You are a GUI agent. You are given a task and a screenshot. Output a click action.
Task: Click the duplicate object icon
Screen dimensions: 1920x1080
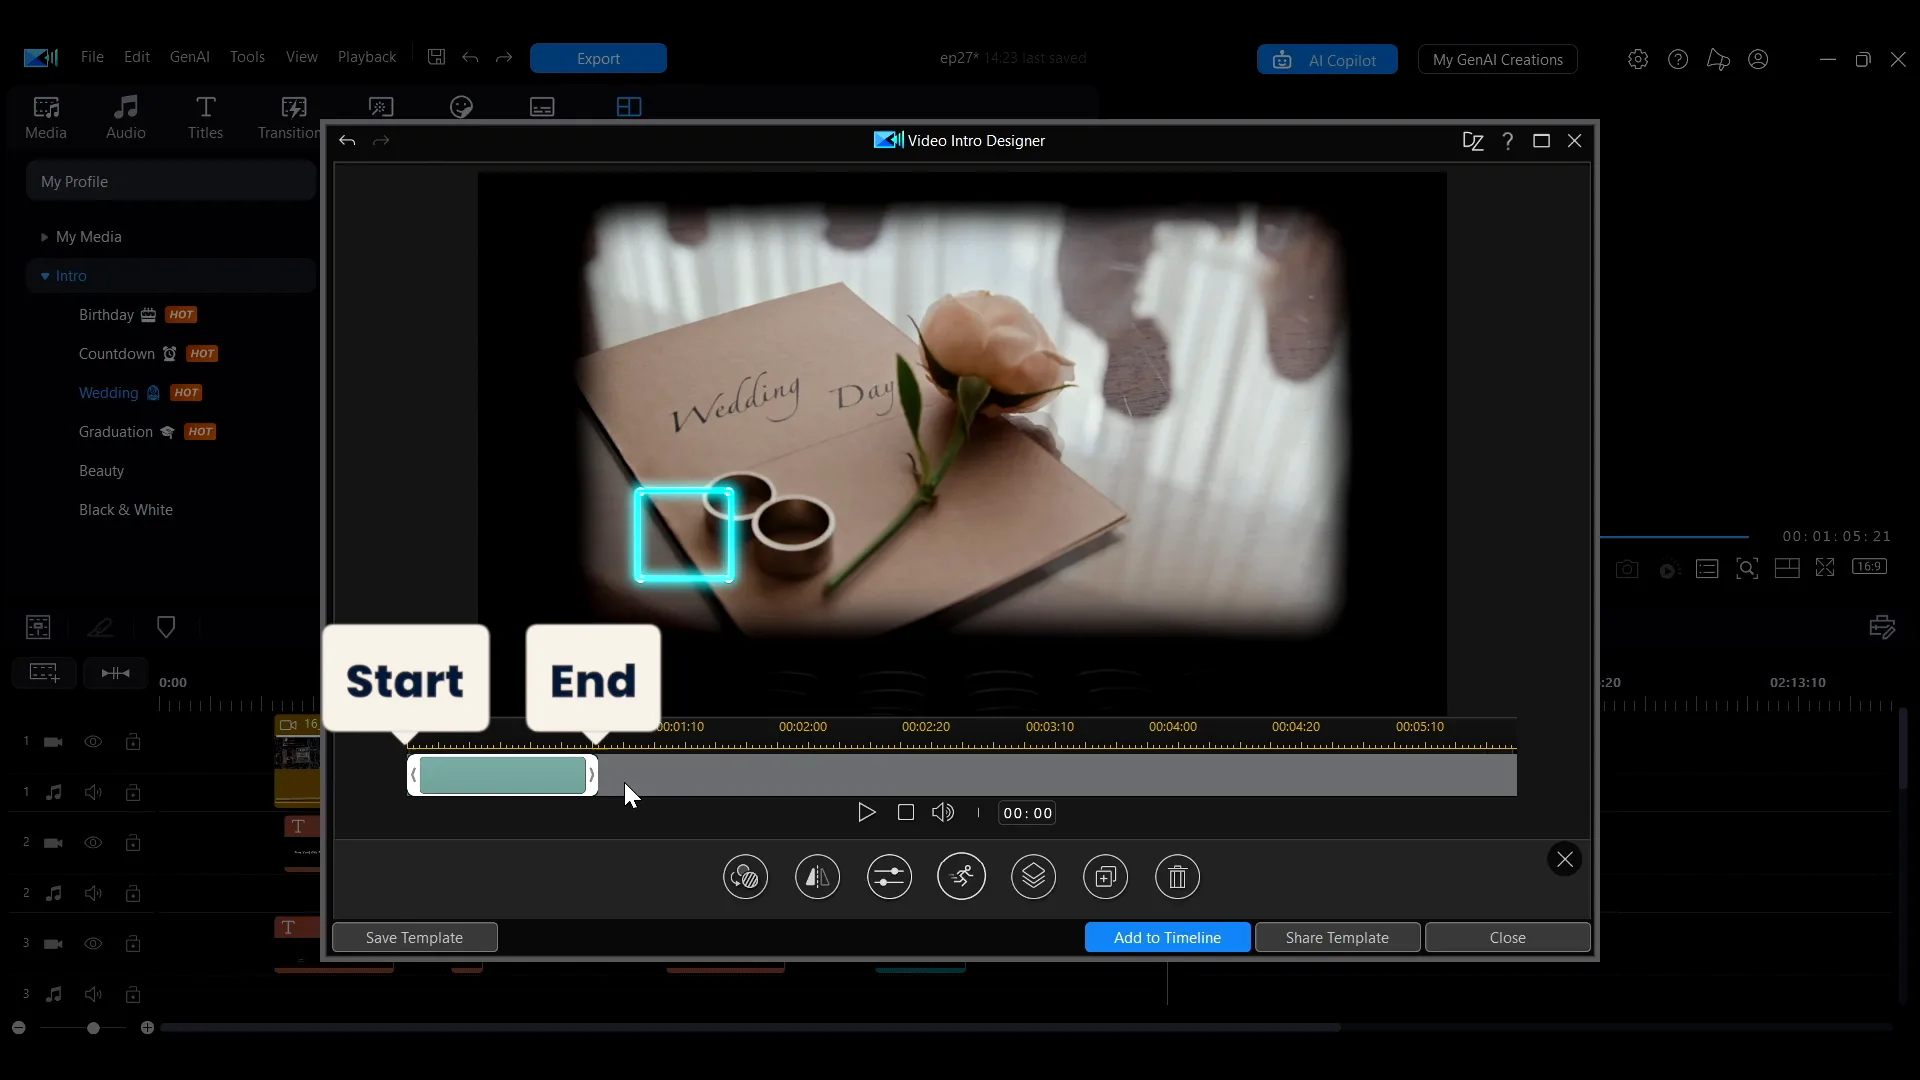click(x=1105, y=877)
